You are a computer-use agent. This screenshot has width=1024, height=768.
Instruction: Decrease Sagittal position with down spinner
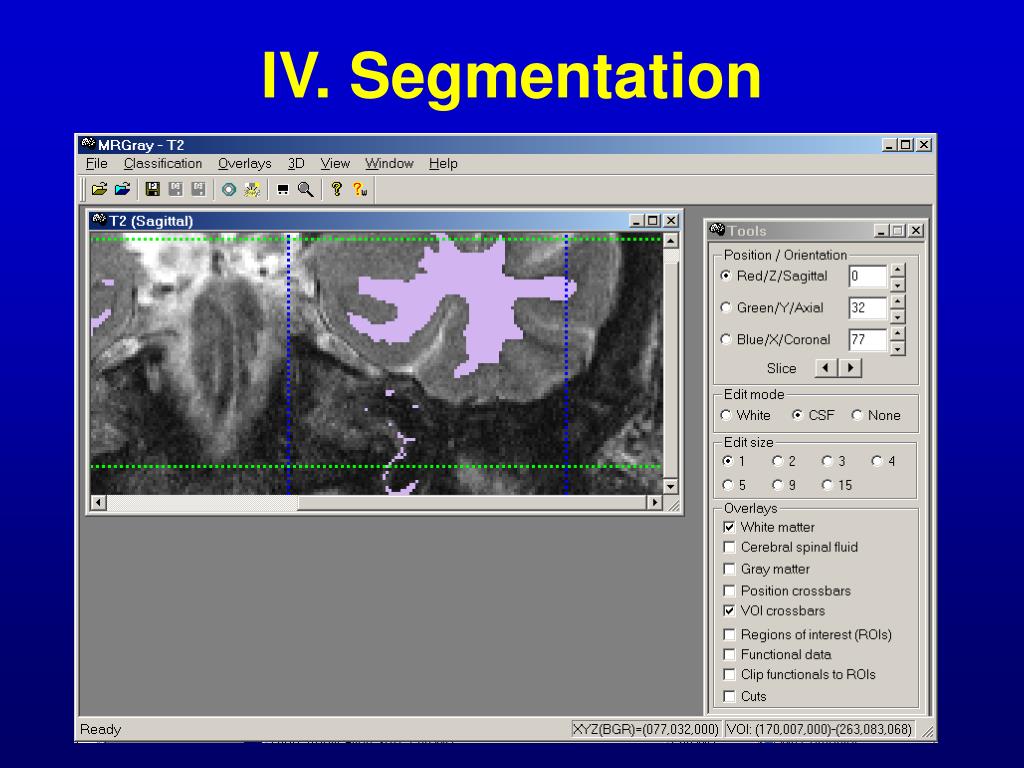coord(898,284)
